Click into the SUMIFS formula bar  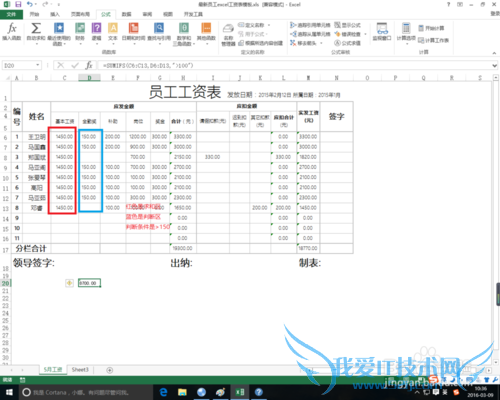coord(293,65)
